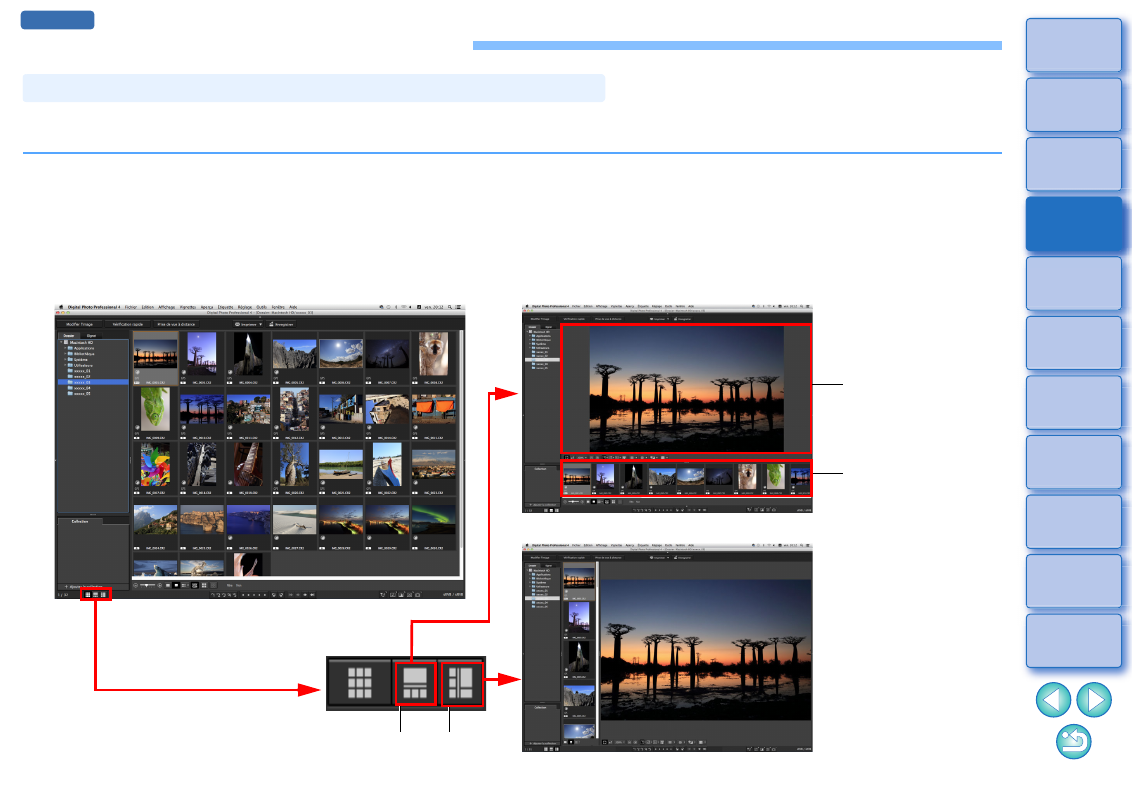This screenshot has width=1132, height=800.
Task: Select the enlarged vertical thumbnail layout button
Action: click(461, 683)
